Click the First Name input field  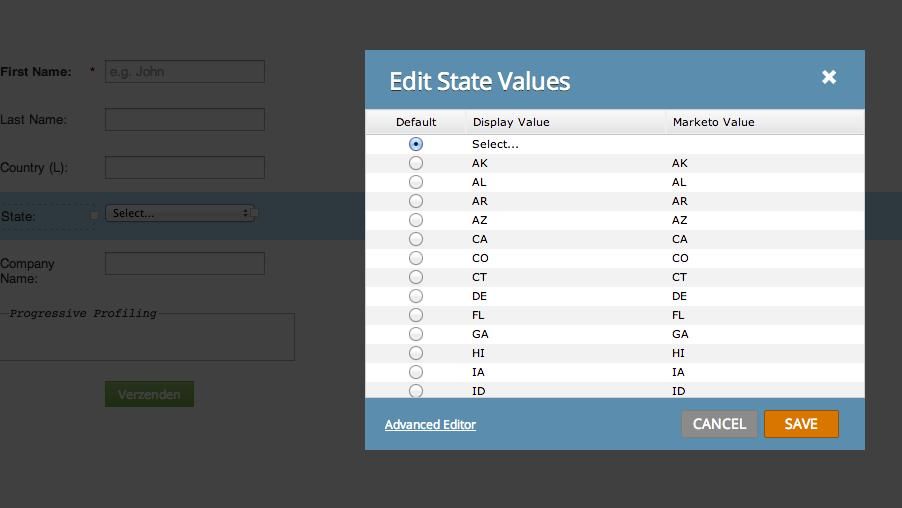tap(185, 72)
